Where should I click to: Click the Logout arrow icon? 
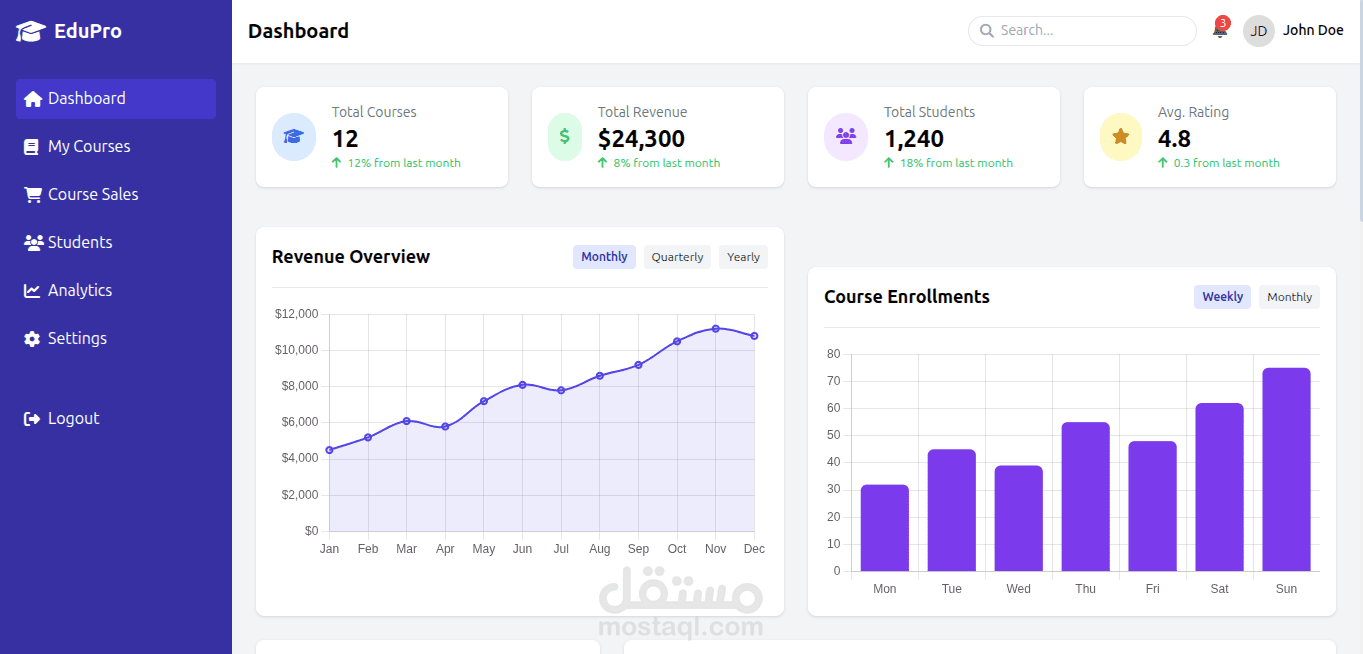32,419
